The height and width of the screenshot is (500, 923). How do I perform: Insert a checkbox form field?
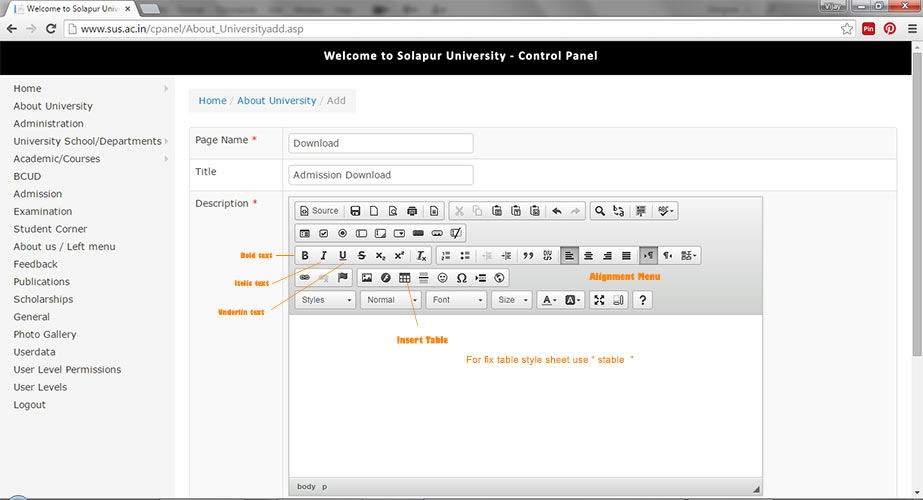pos(323,233)
